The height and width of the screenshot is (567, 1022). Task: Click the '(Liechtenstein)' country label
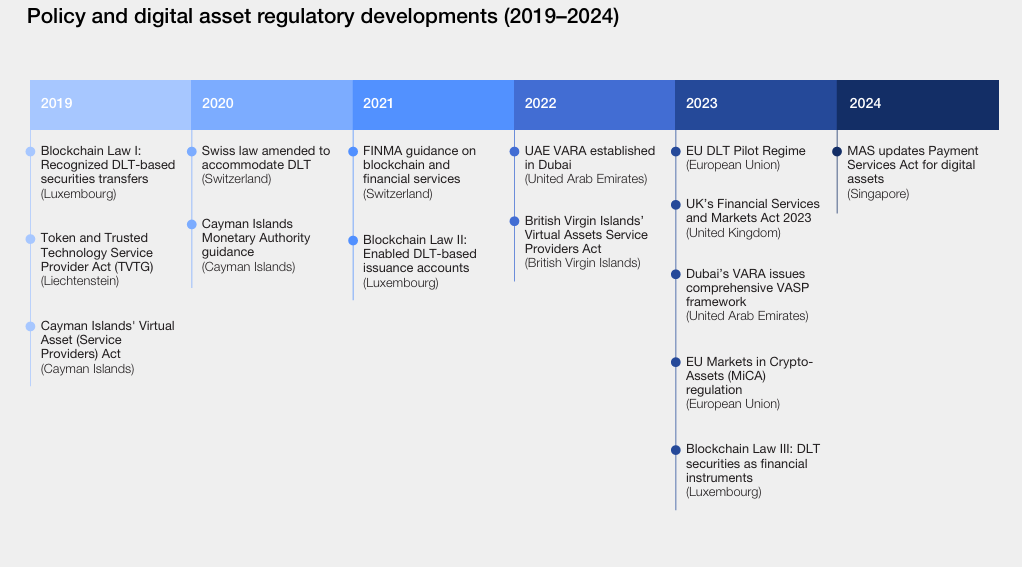[x=80, y=281]
